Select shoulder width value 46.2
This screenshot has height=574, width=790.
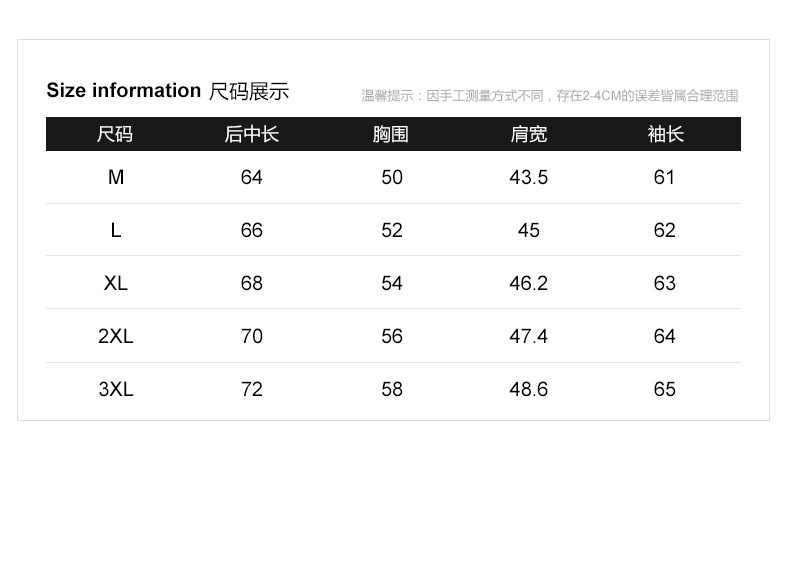[x=529, y=283]
